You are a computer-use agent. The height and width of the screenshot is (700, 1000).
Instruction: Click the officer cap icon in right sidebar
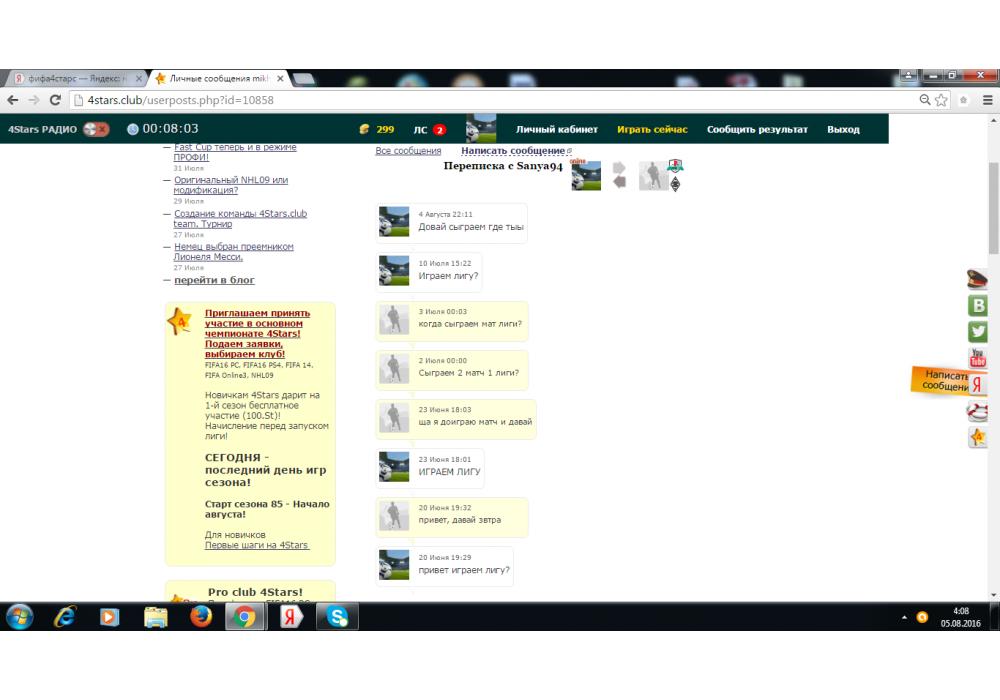[977, 280]
